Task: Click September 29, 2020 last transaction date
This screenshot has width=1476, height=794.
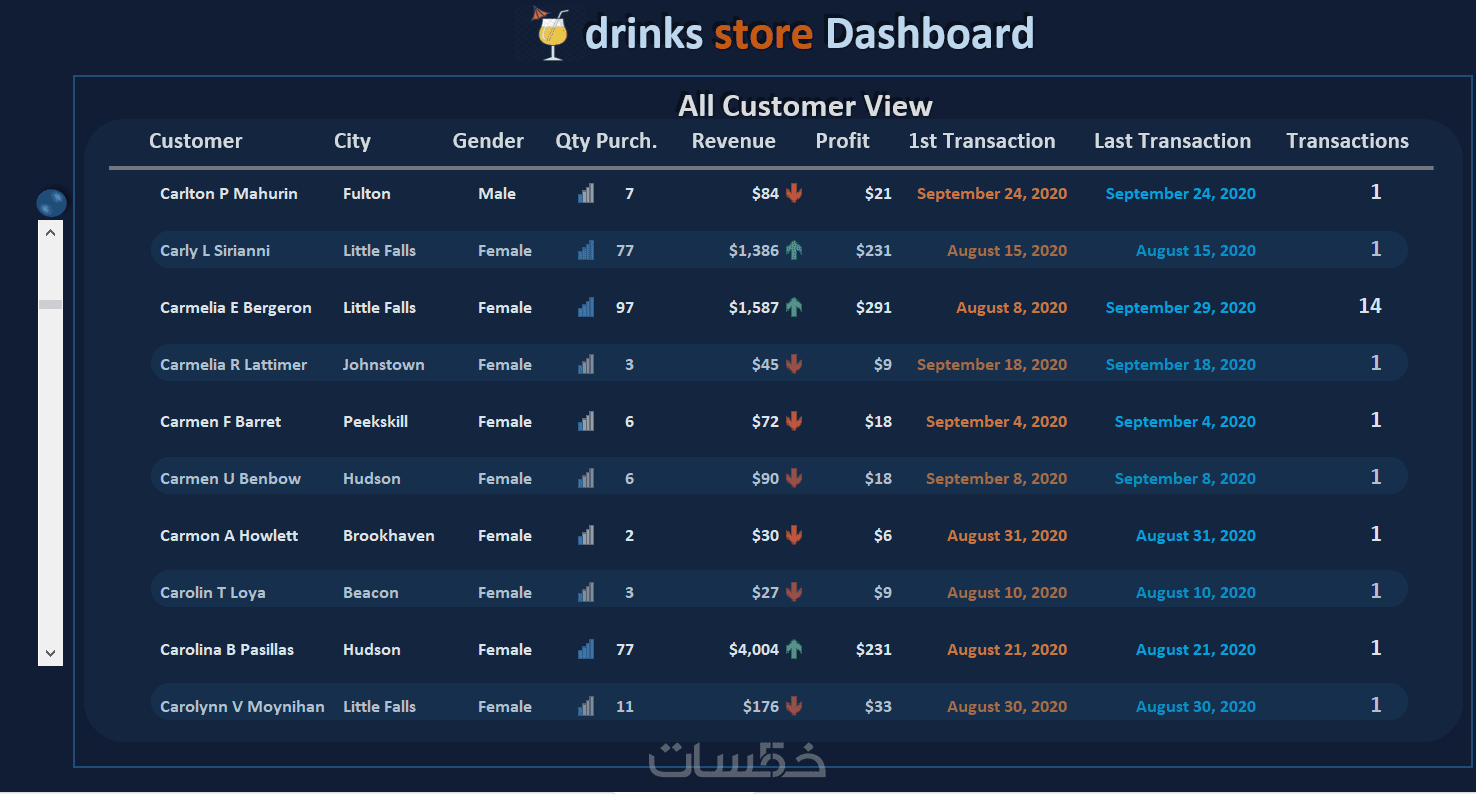Action: (1180, 307)
